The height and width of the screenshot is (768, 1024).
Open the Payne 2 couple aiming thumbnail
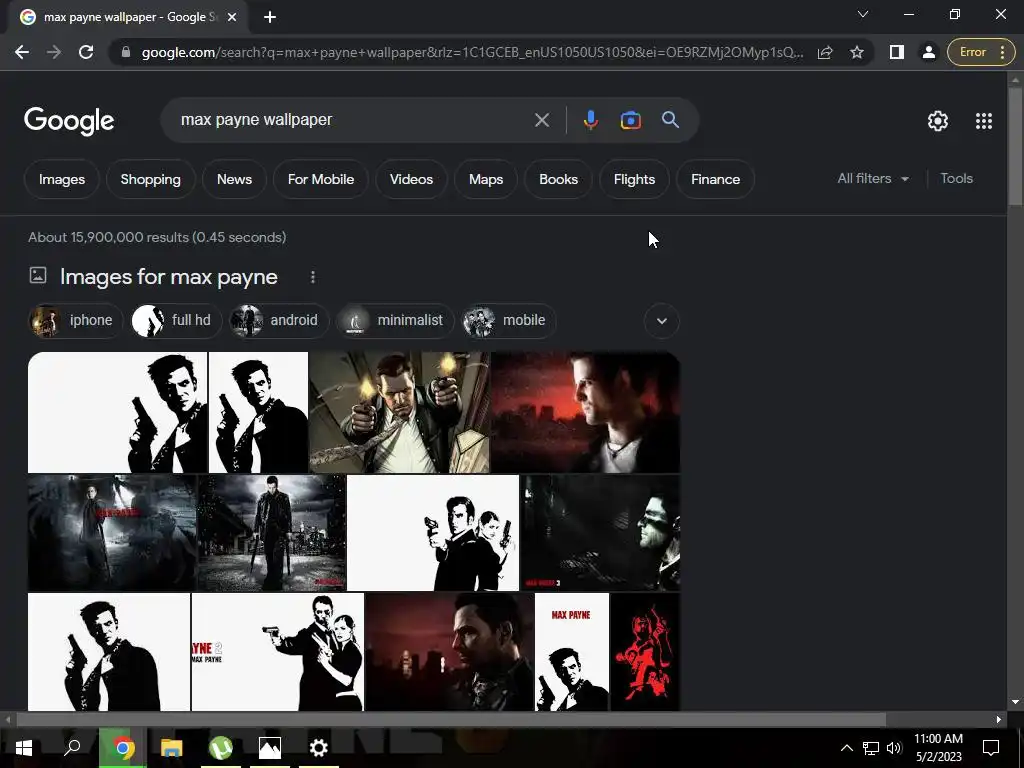pyautogui.click(x=278, y=651)
